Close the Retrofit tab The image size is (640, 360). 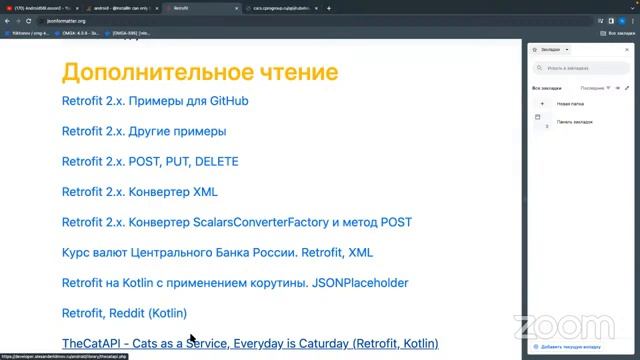coord(236,8)
